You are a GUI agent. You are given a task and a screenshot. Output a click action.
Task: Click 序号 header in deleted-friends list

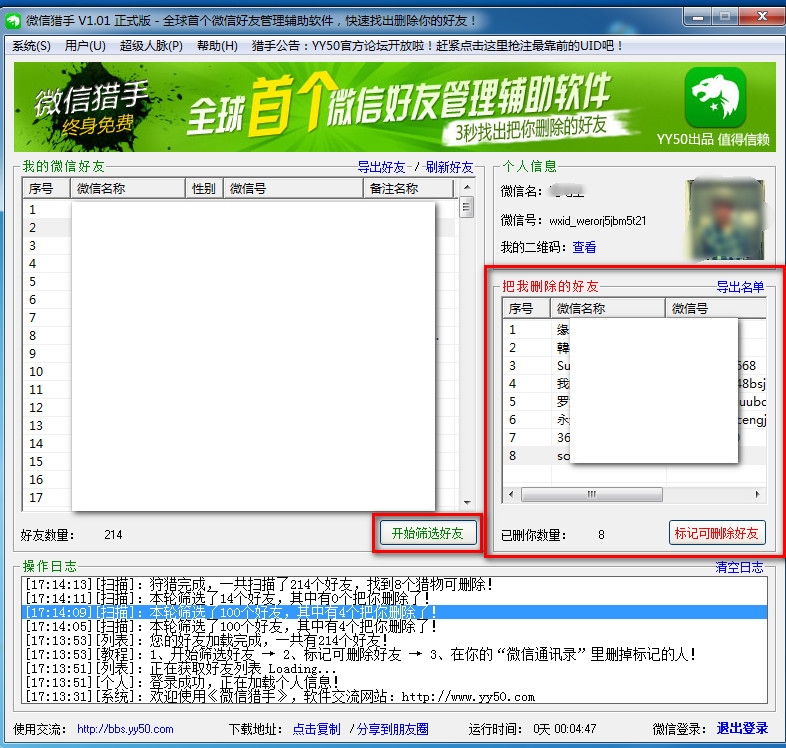pyautogui.click(x=526, y=308)
